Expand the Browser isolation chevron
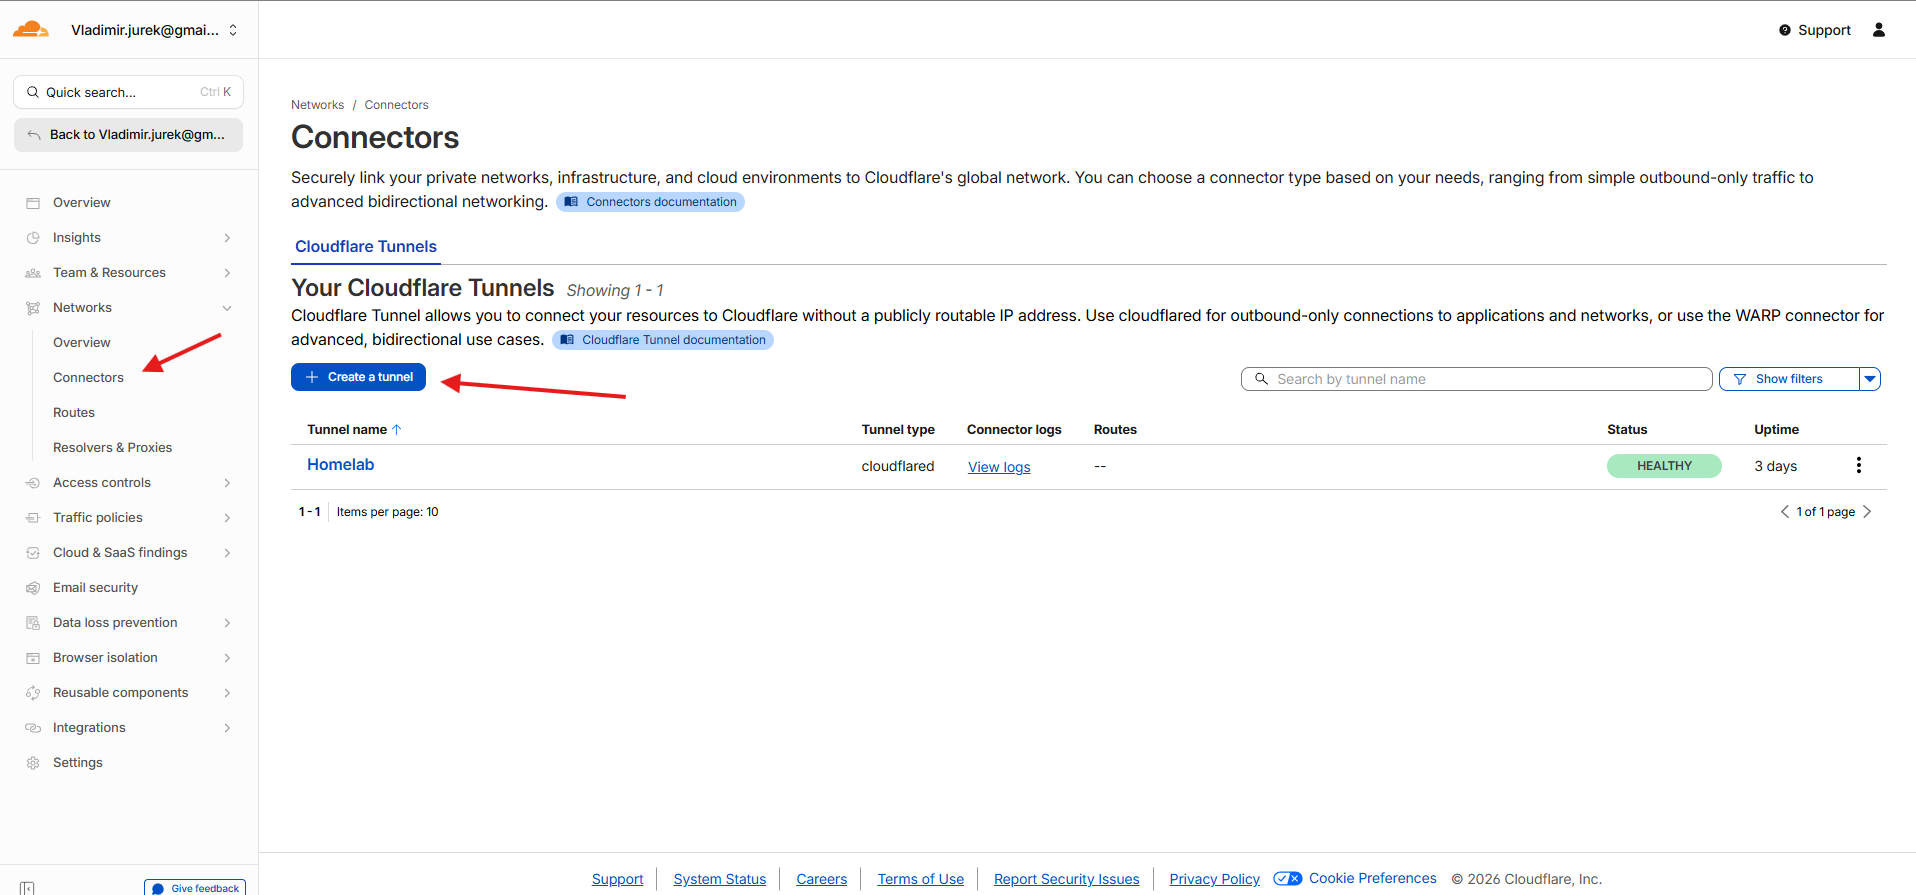This screenshot has height=895, width=1916. (227, 658)
